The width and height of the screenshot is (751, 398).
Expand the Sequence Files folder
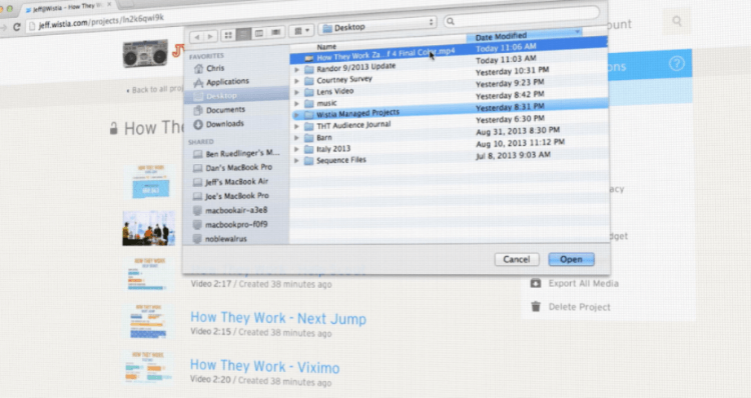tap(296, 161)
